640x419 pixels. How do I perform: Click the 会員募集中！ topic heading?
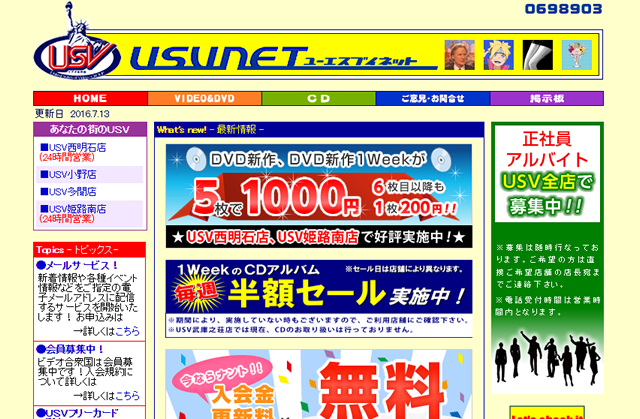click(70, 349)
